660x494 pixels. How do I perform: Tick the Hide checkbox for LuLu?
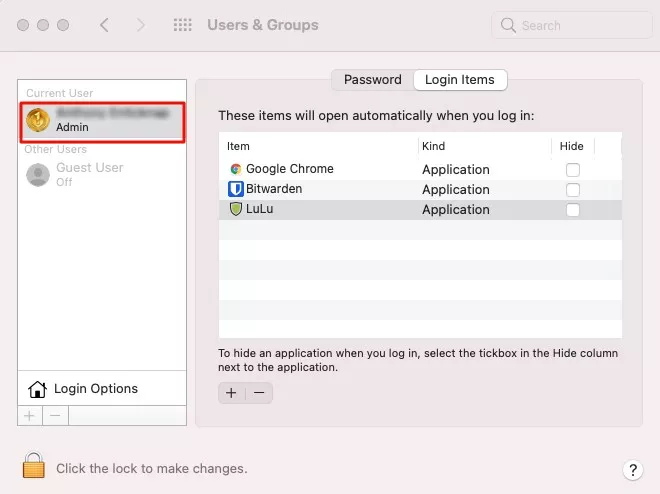(x=573, y=210)
